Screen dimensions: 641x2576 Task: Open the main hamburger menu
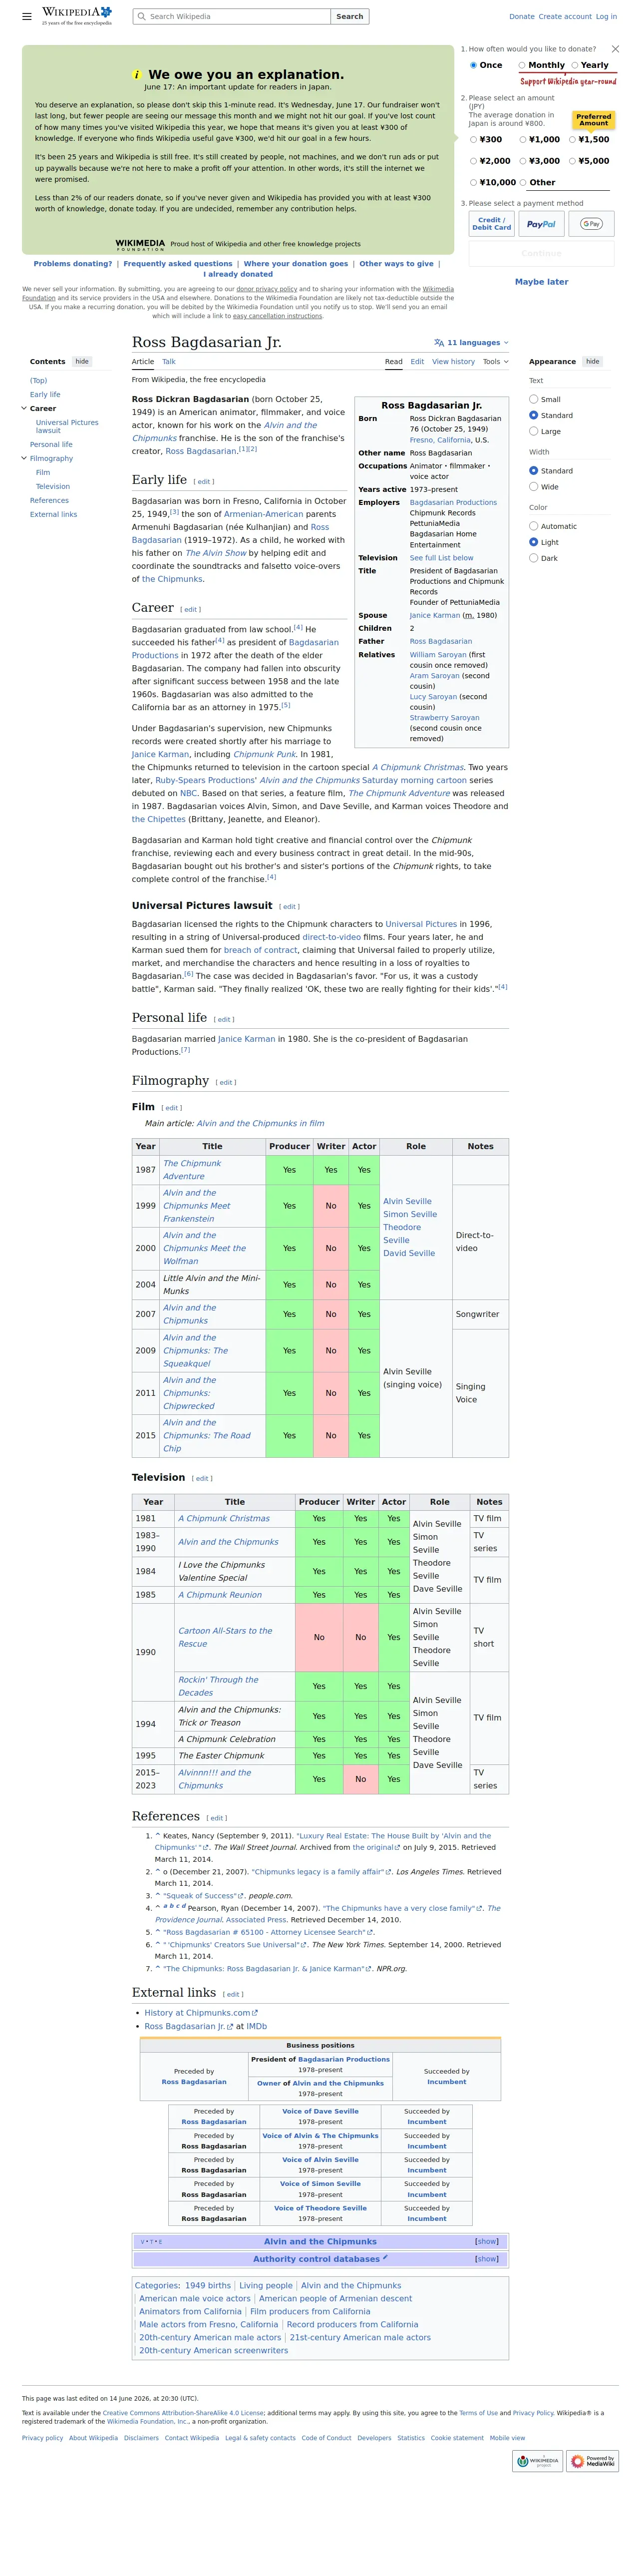coord(27,16)
